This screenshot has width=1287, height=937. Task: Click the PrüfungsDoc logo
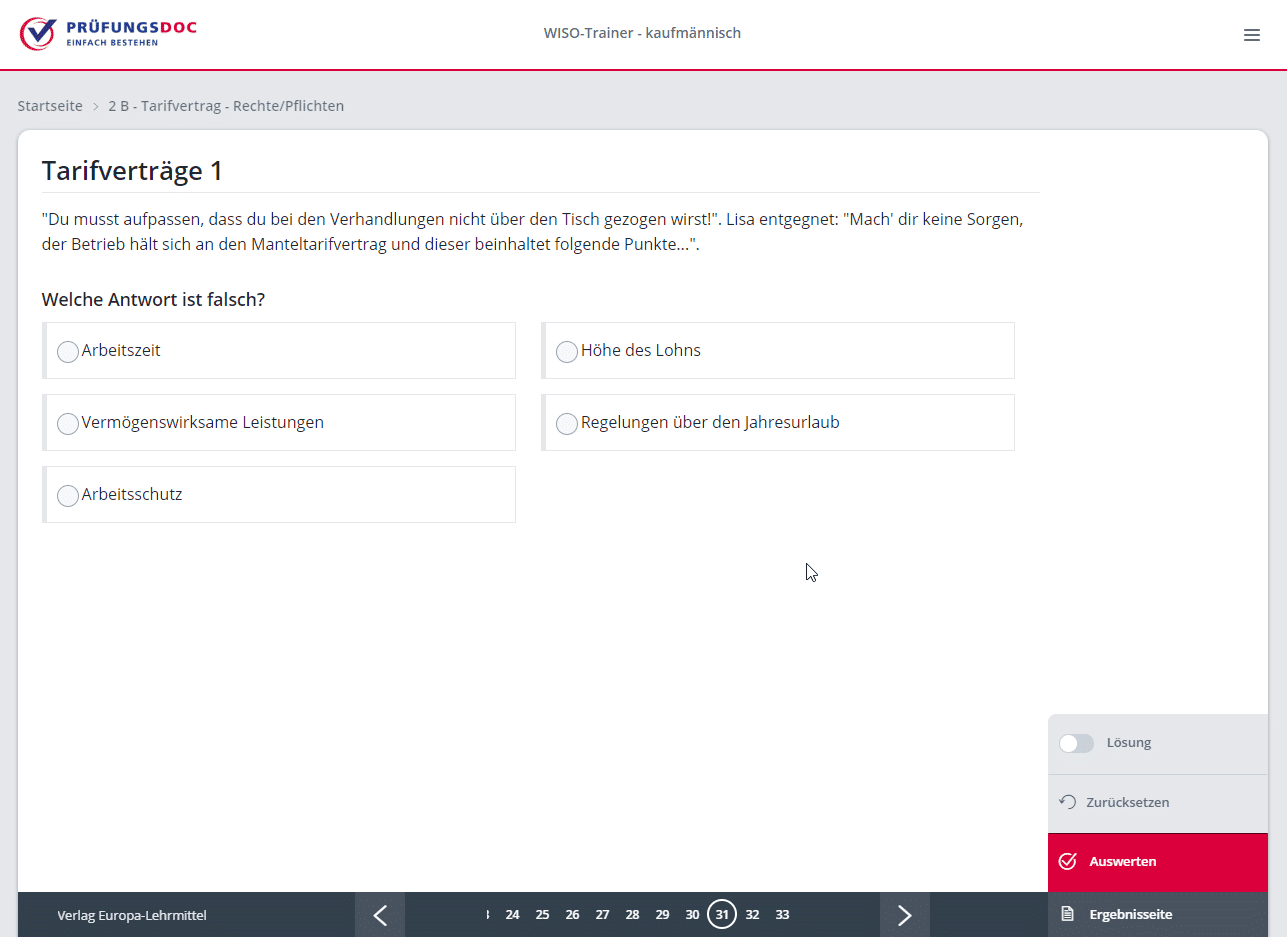(x=108, y=33)
